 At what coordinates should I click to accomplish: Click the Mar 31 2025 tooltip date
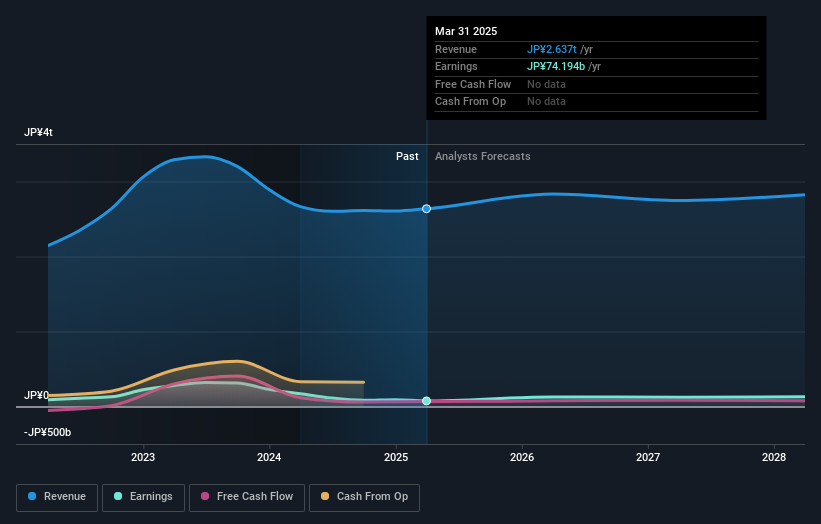click(x=466, y=31)
